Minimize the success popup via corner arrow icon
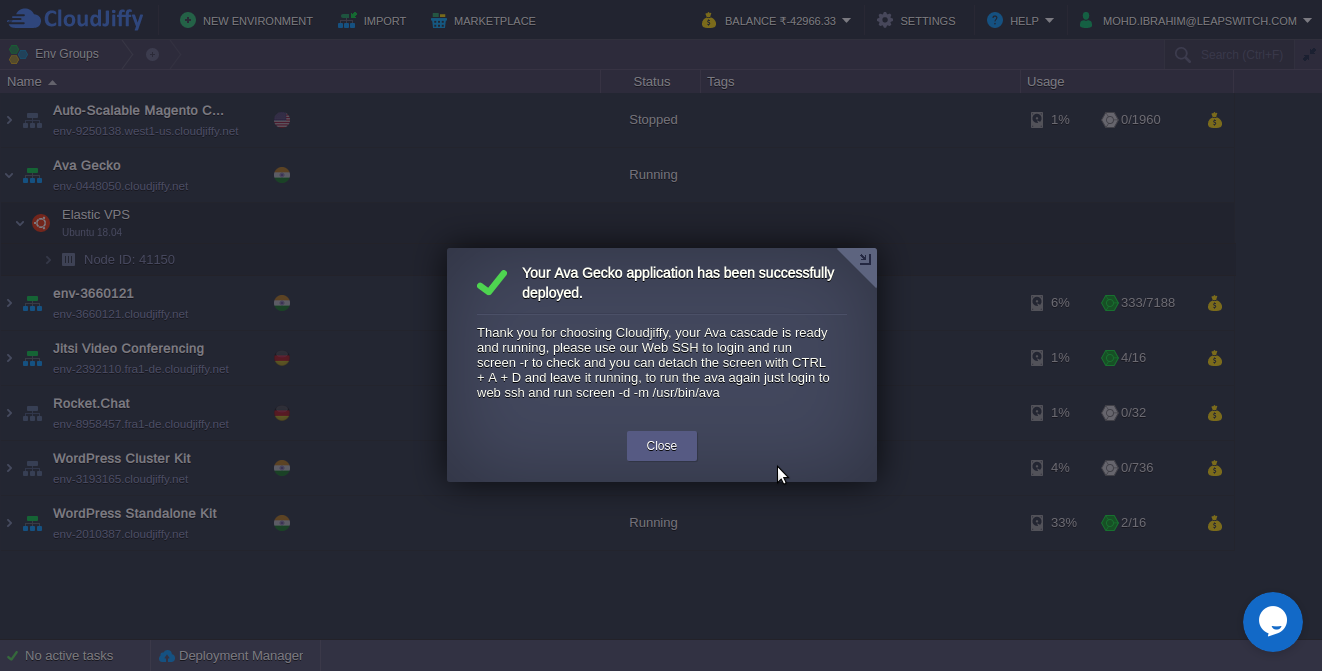1322x671 pixels. [865, 260]
